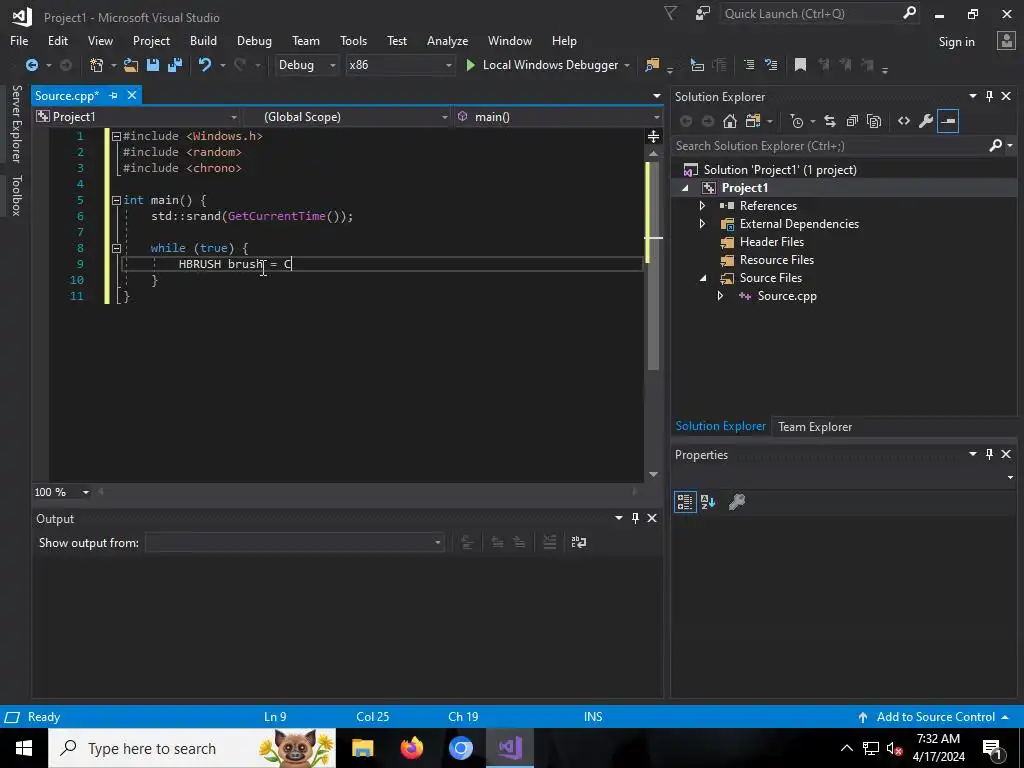Click the New Project toolbar icon
1024x768 pixels.
(97, 65)
